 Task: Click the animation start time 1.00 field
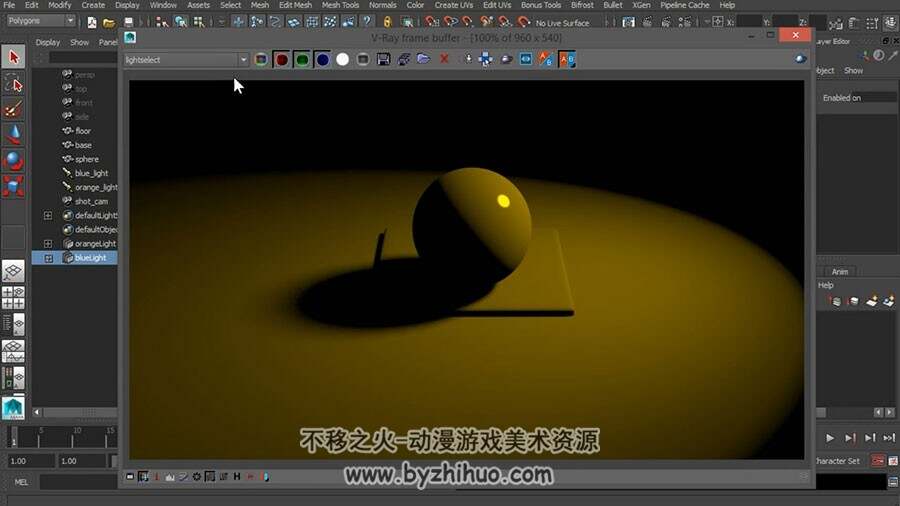32,461
